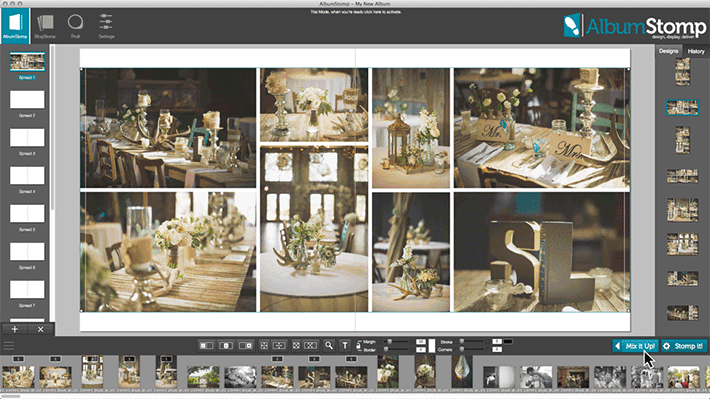Image resolution: width=710 pixels, height=399 pixels.
Task: Select Spread 2 thumbnail
Action: (27, 100)
